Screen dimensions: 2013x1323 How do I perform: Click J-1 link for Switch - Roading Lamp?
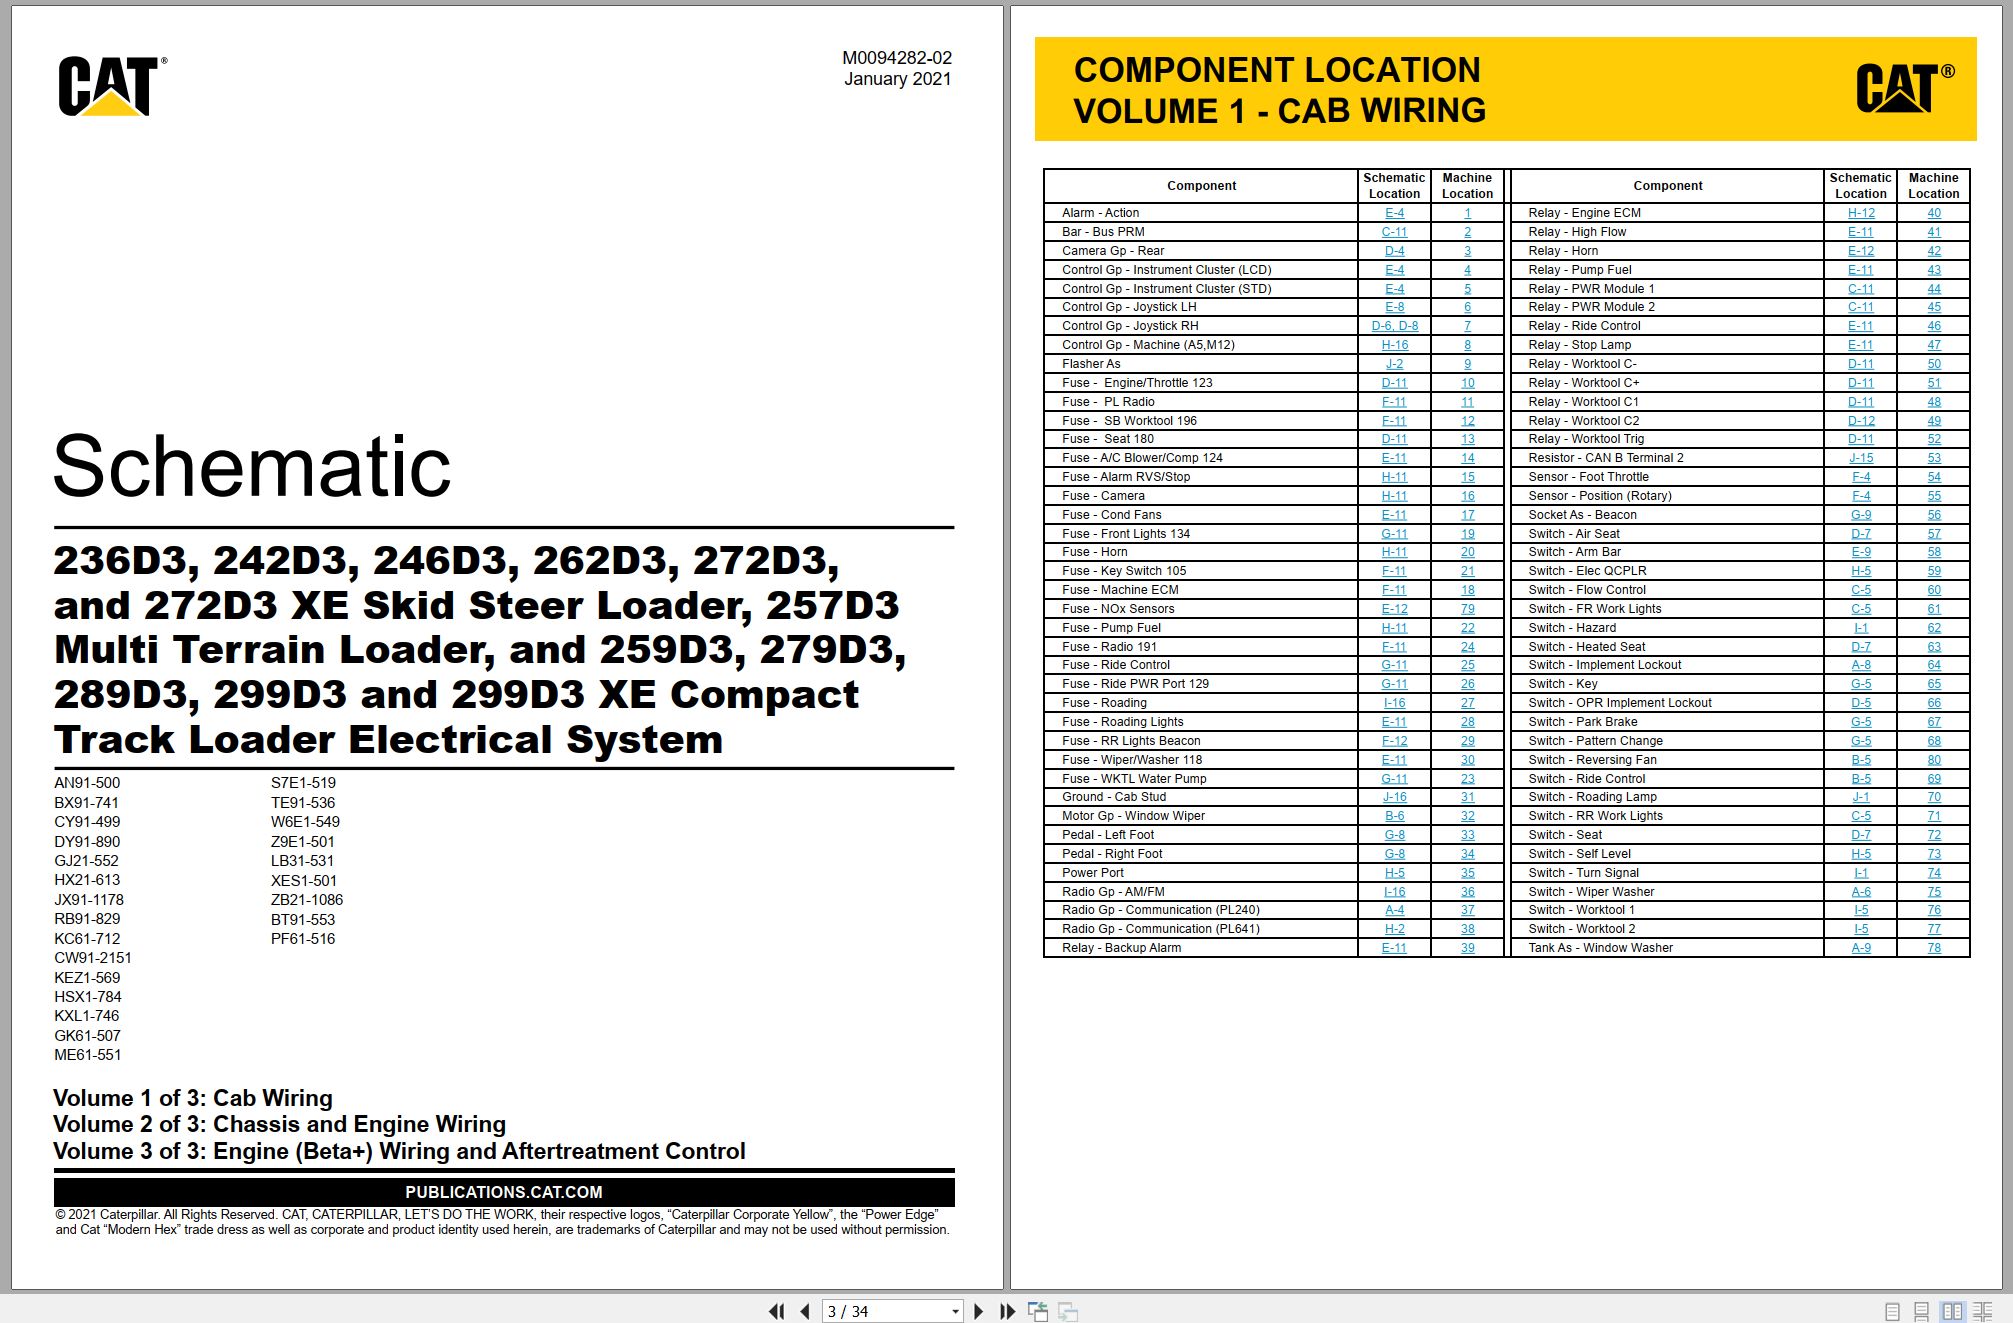tap(1860, 797)
